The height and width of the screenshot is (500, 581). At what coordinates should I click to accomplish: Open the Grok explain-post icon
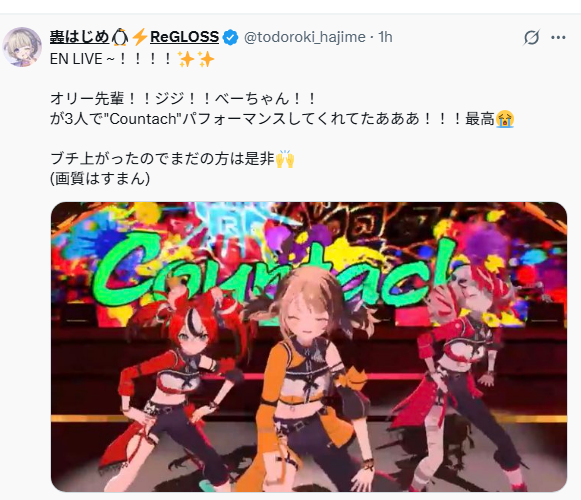(x=531, y=37)
